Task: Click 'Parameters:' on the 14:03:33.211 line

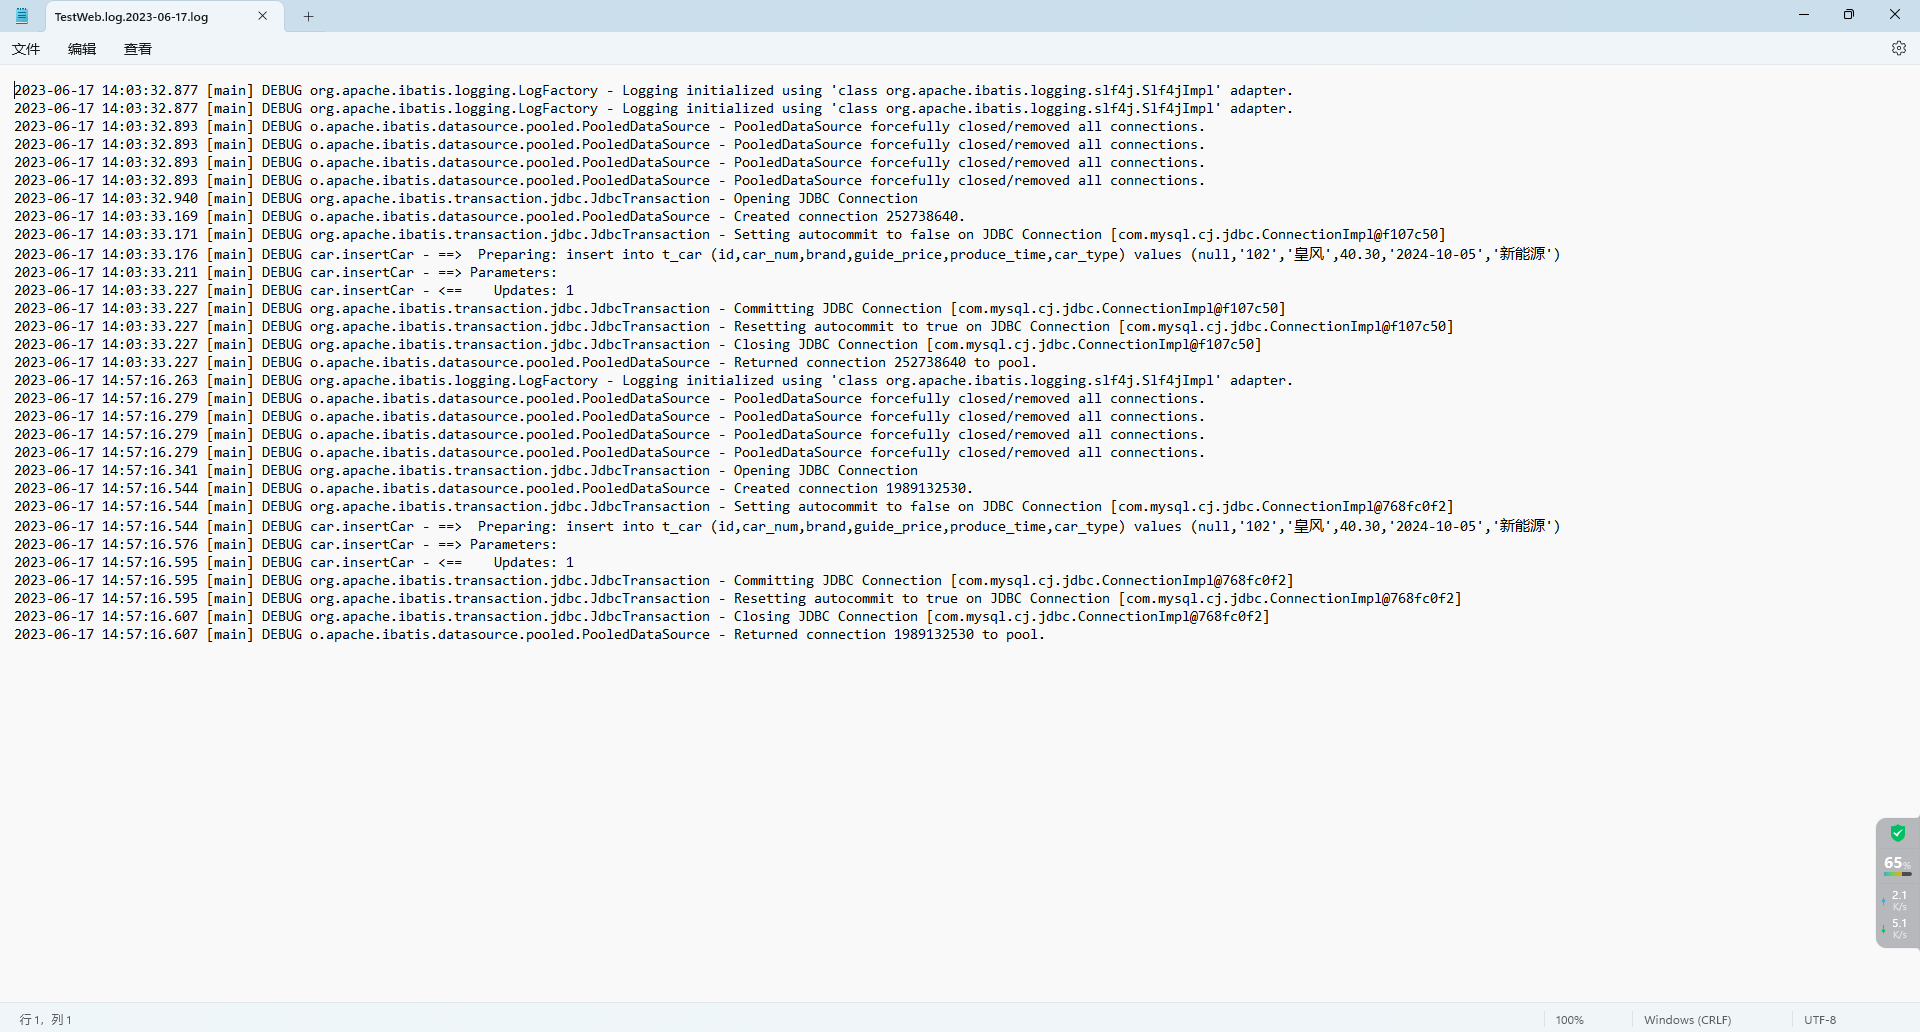Action: [x=513, y=273]
